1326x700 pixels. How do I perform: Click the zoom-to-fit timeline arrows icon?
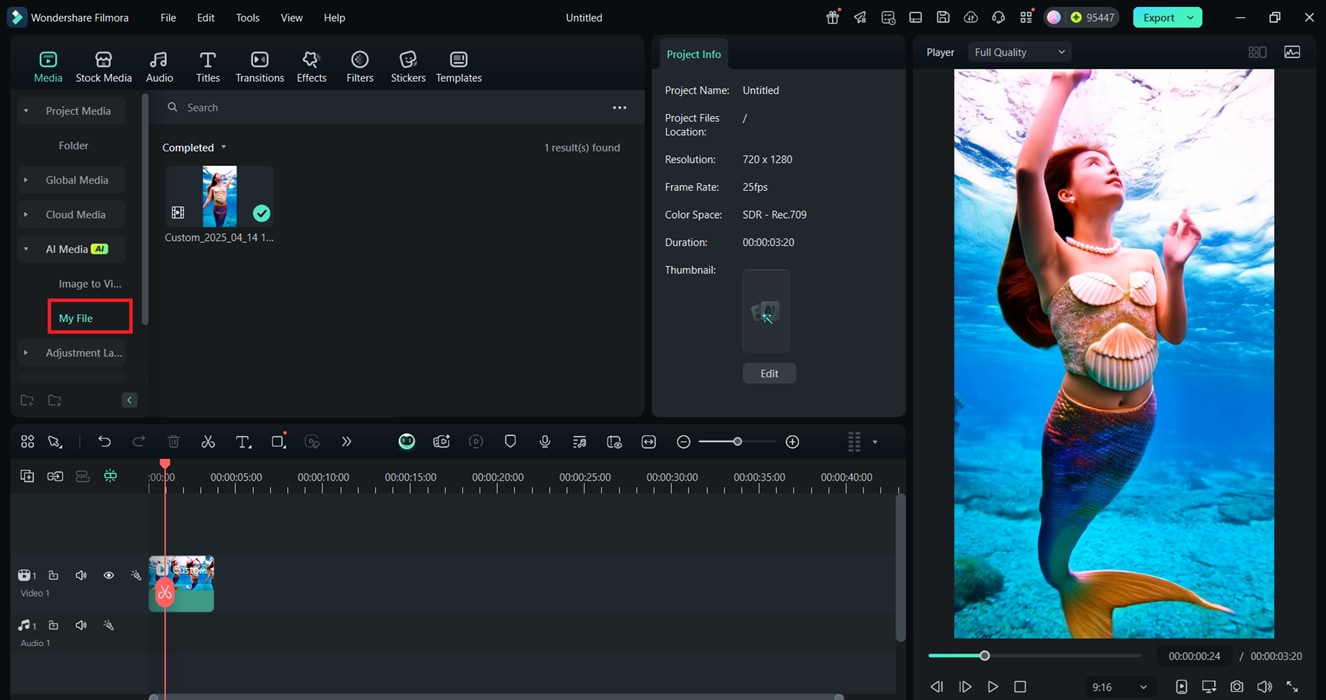coord(649,441)
